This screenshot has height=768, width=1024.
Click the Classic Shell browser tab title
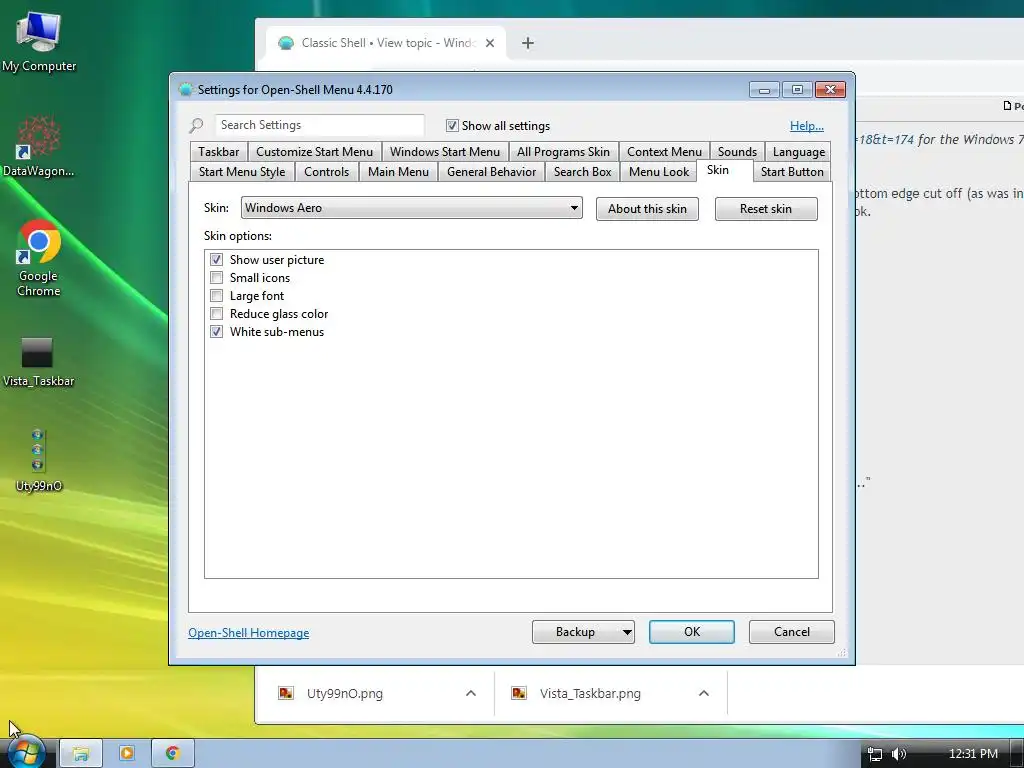(x=389, y=43)
